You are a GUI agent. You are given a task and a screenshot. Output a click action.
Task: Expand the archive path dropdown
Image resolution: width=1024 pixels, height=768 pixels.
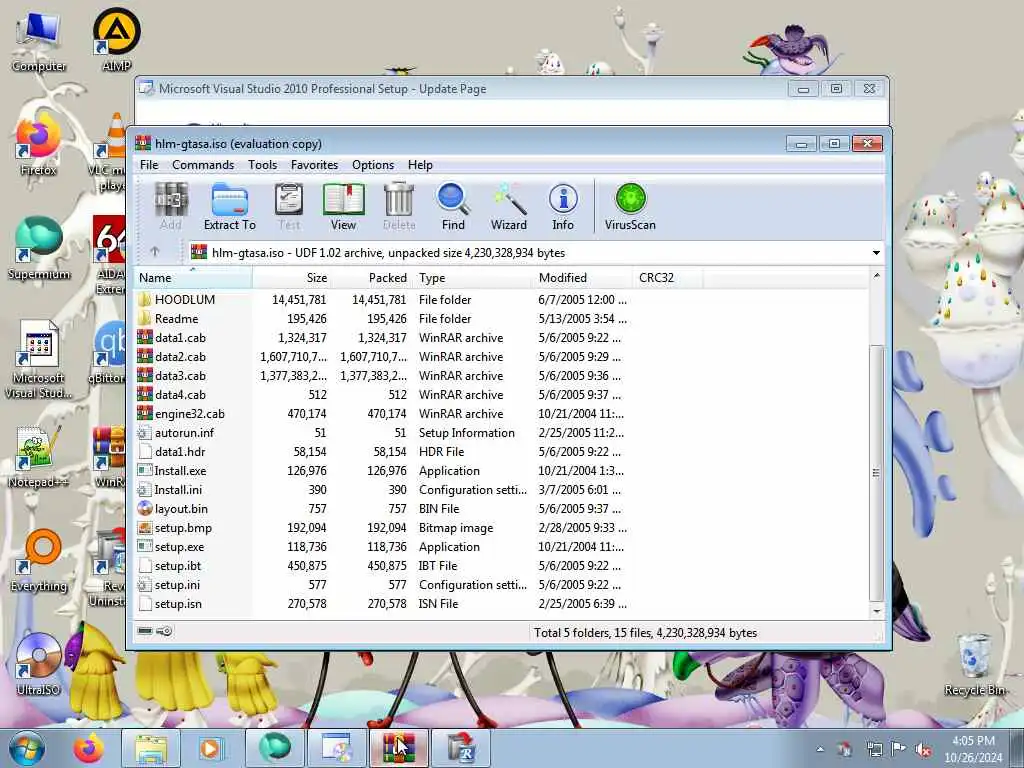(x=876, y=253)
